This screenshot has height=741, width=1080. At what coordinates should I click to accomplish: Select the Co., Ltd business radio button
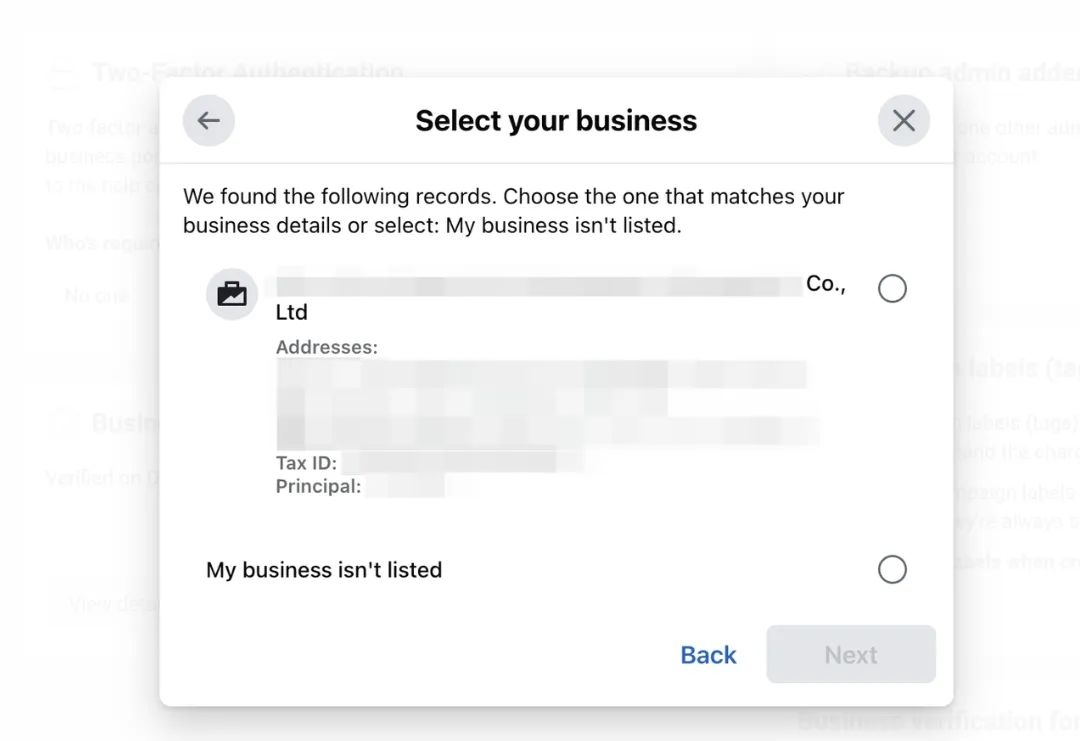point(892,289)
